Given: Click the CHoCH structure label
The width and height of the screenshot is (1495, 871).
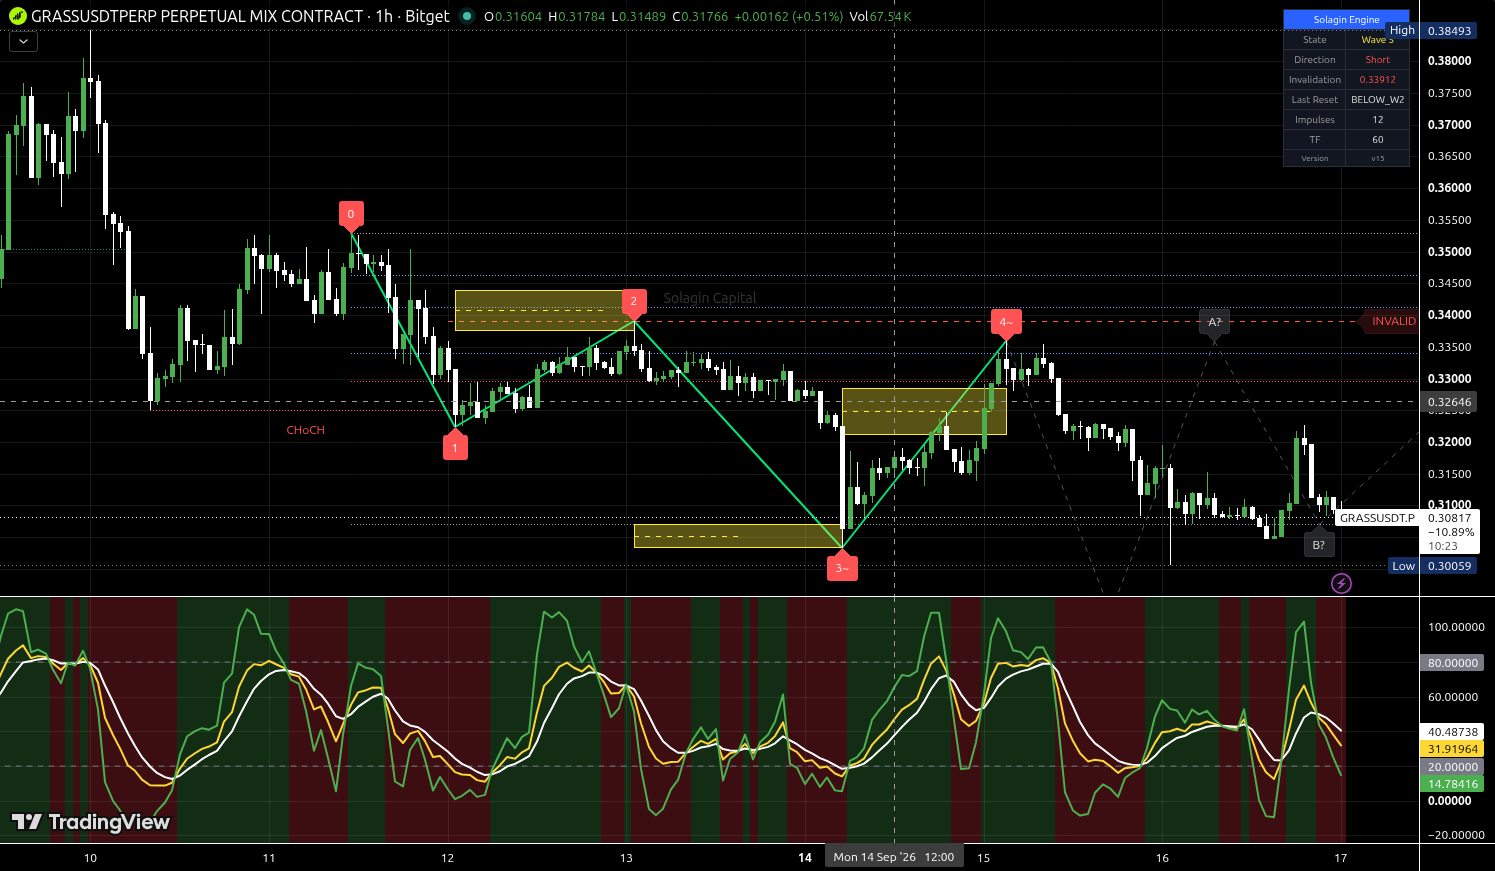Looking at the screenshot, I should coord(306,430).
